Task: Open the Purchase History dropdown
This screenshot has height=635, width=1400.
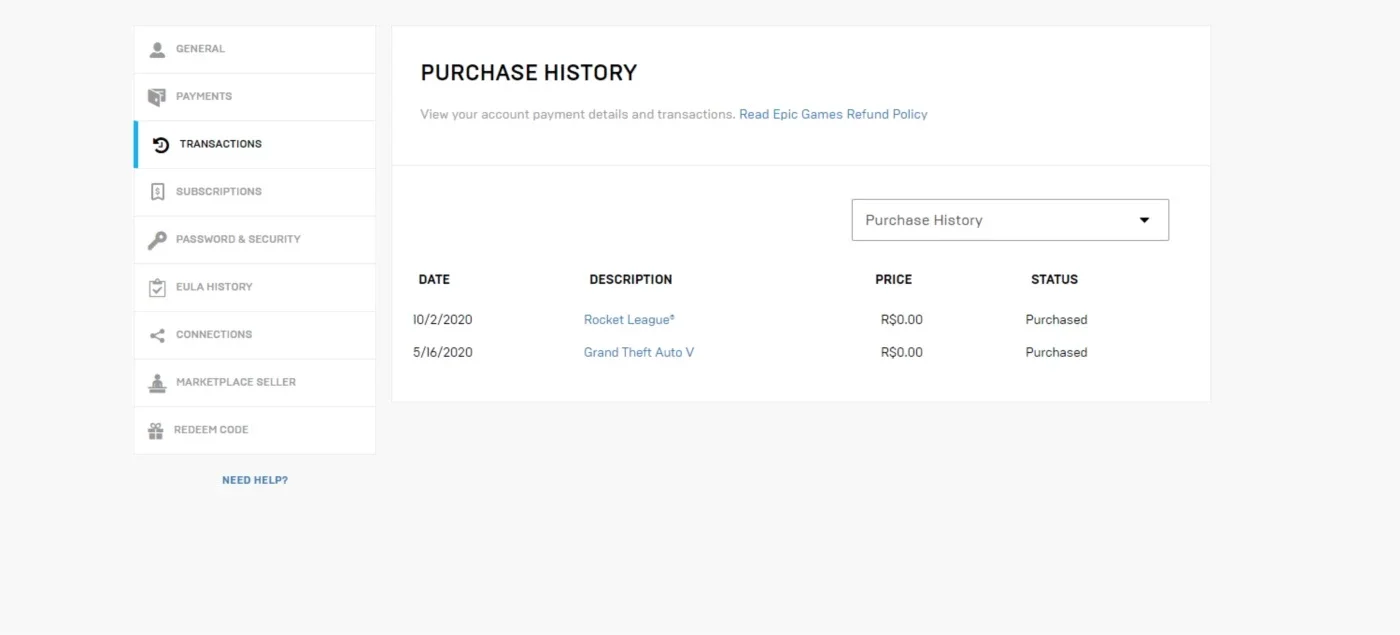Action: [1010, 220]
